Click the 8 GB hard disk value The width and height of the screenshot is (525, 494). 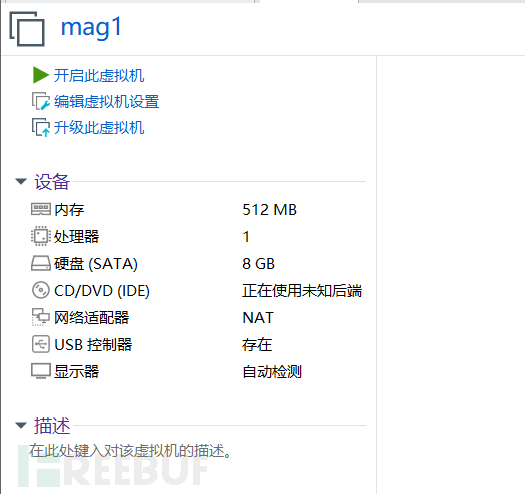click(x=258, y=264)
